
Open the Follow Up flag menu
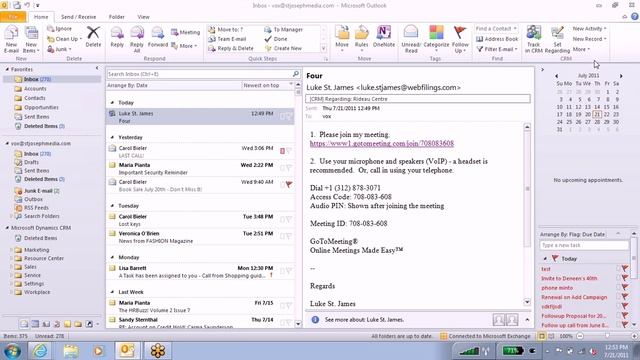pyautogui.click(x=460, y=39)
